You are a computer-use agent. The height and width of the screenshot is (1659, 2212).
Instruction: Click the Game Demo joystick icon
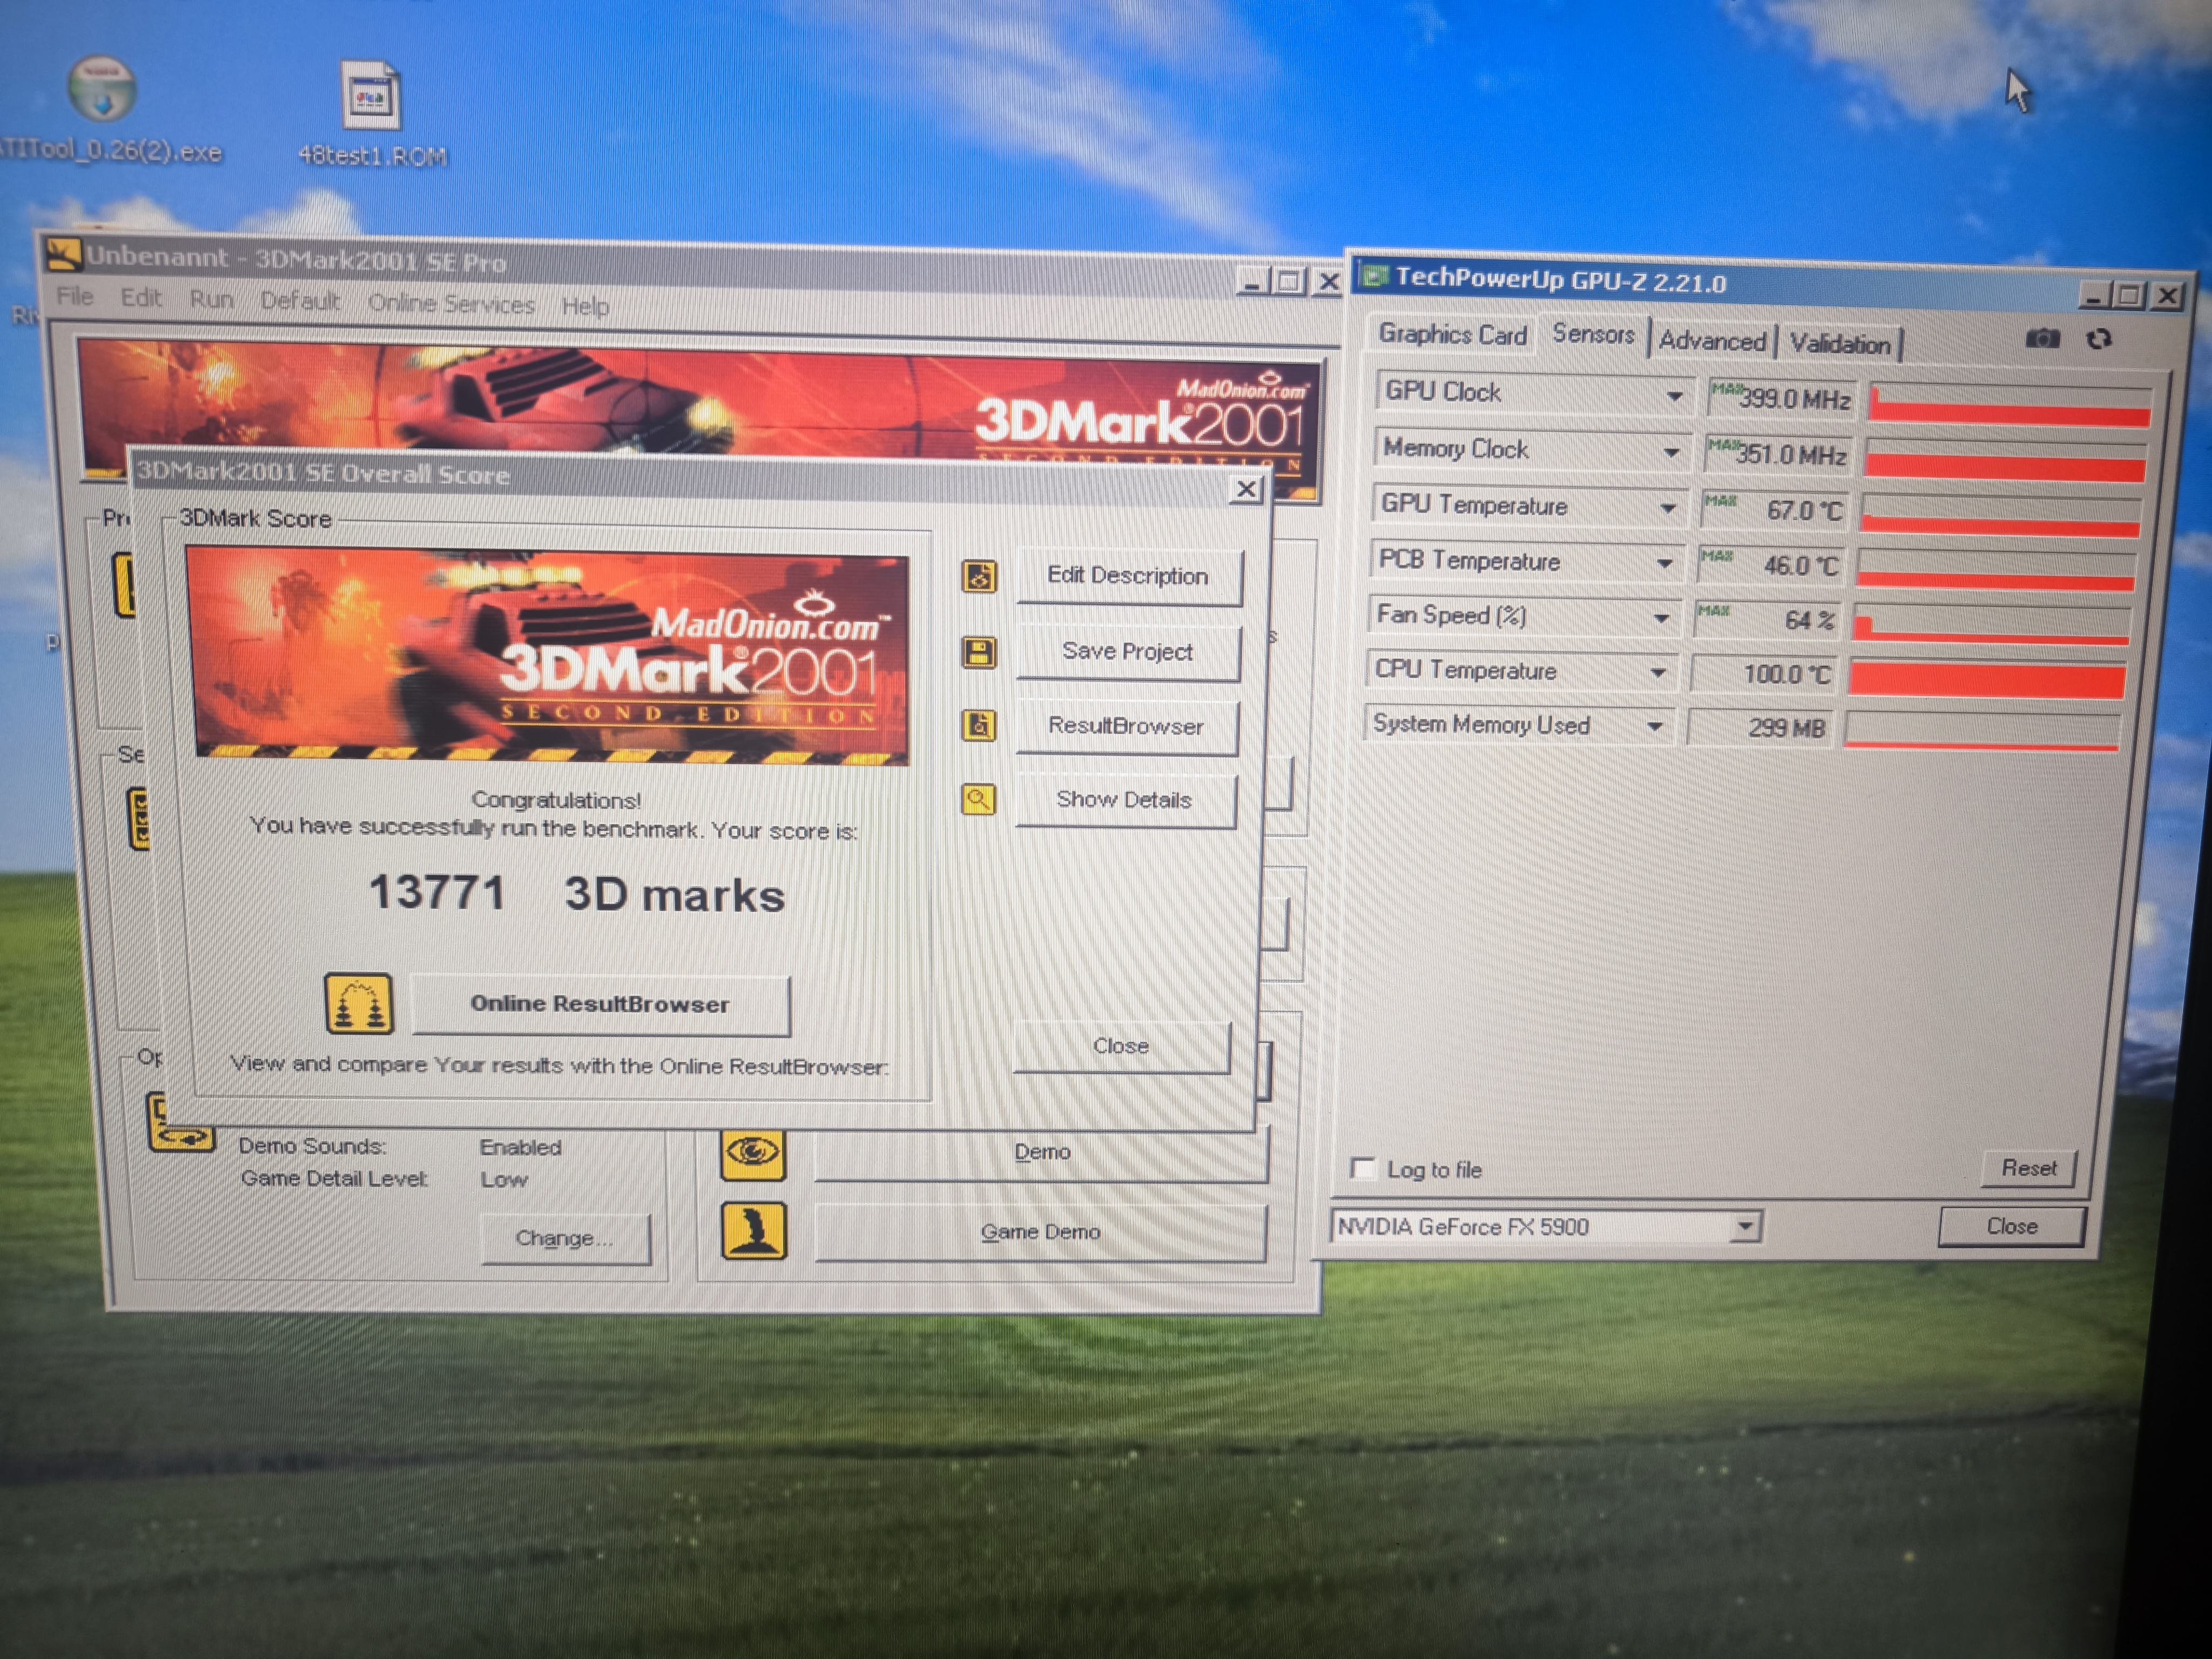[x=753, y=1230]
